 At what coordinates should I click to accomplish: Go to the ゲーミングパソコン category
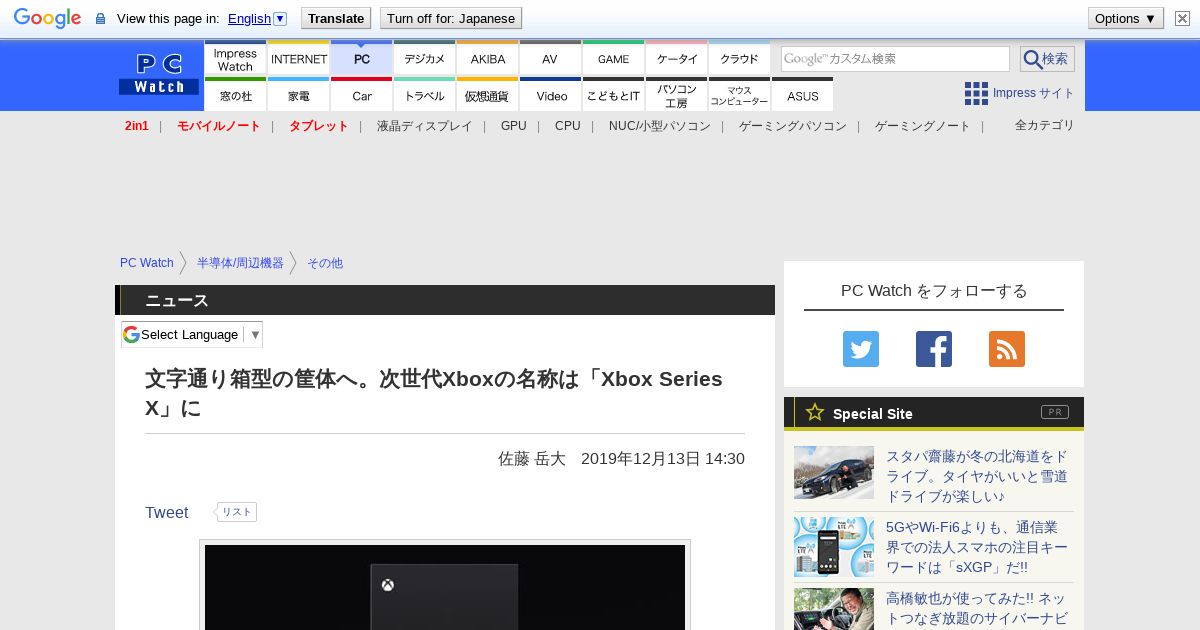tap(793, 126)
